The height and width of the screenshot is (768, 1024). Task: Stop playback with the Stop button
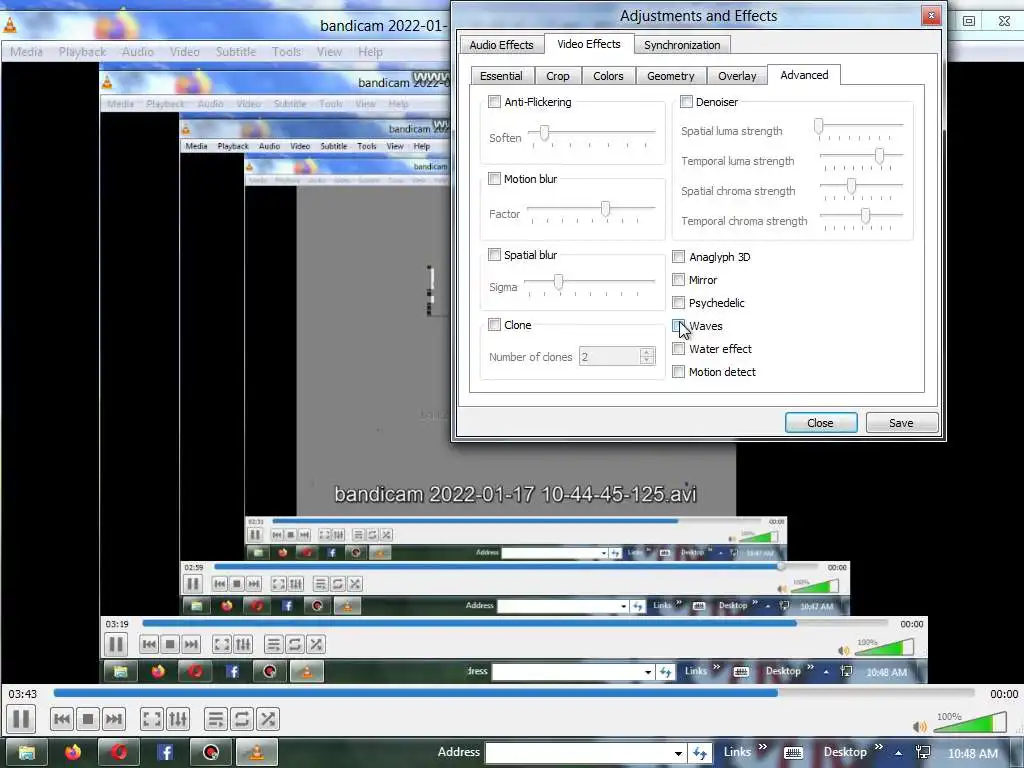(x=88, y=720)
